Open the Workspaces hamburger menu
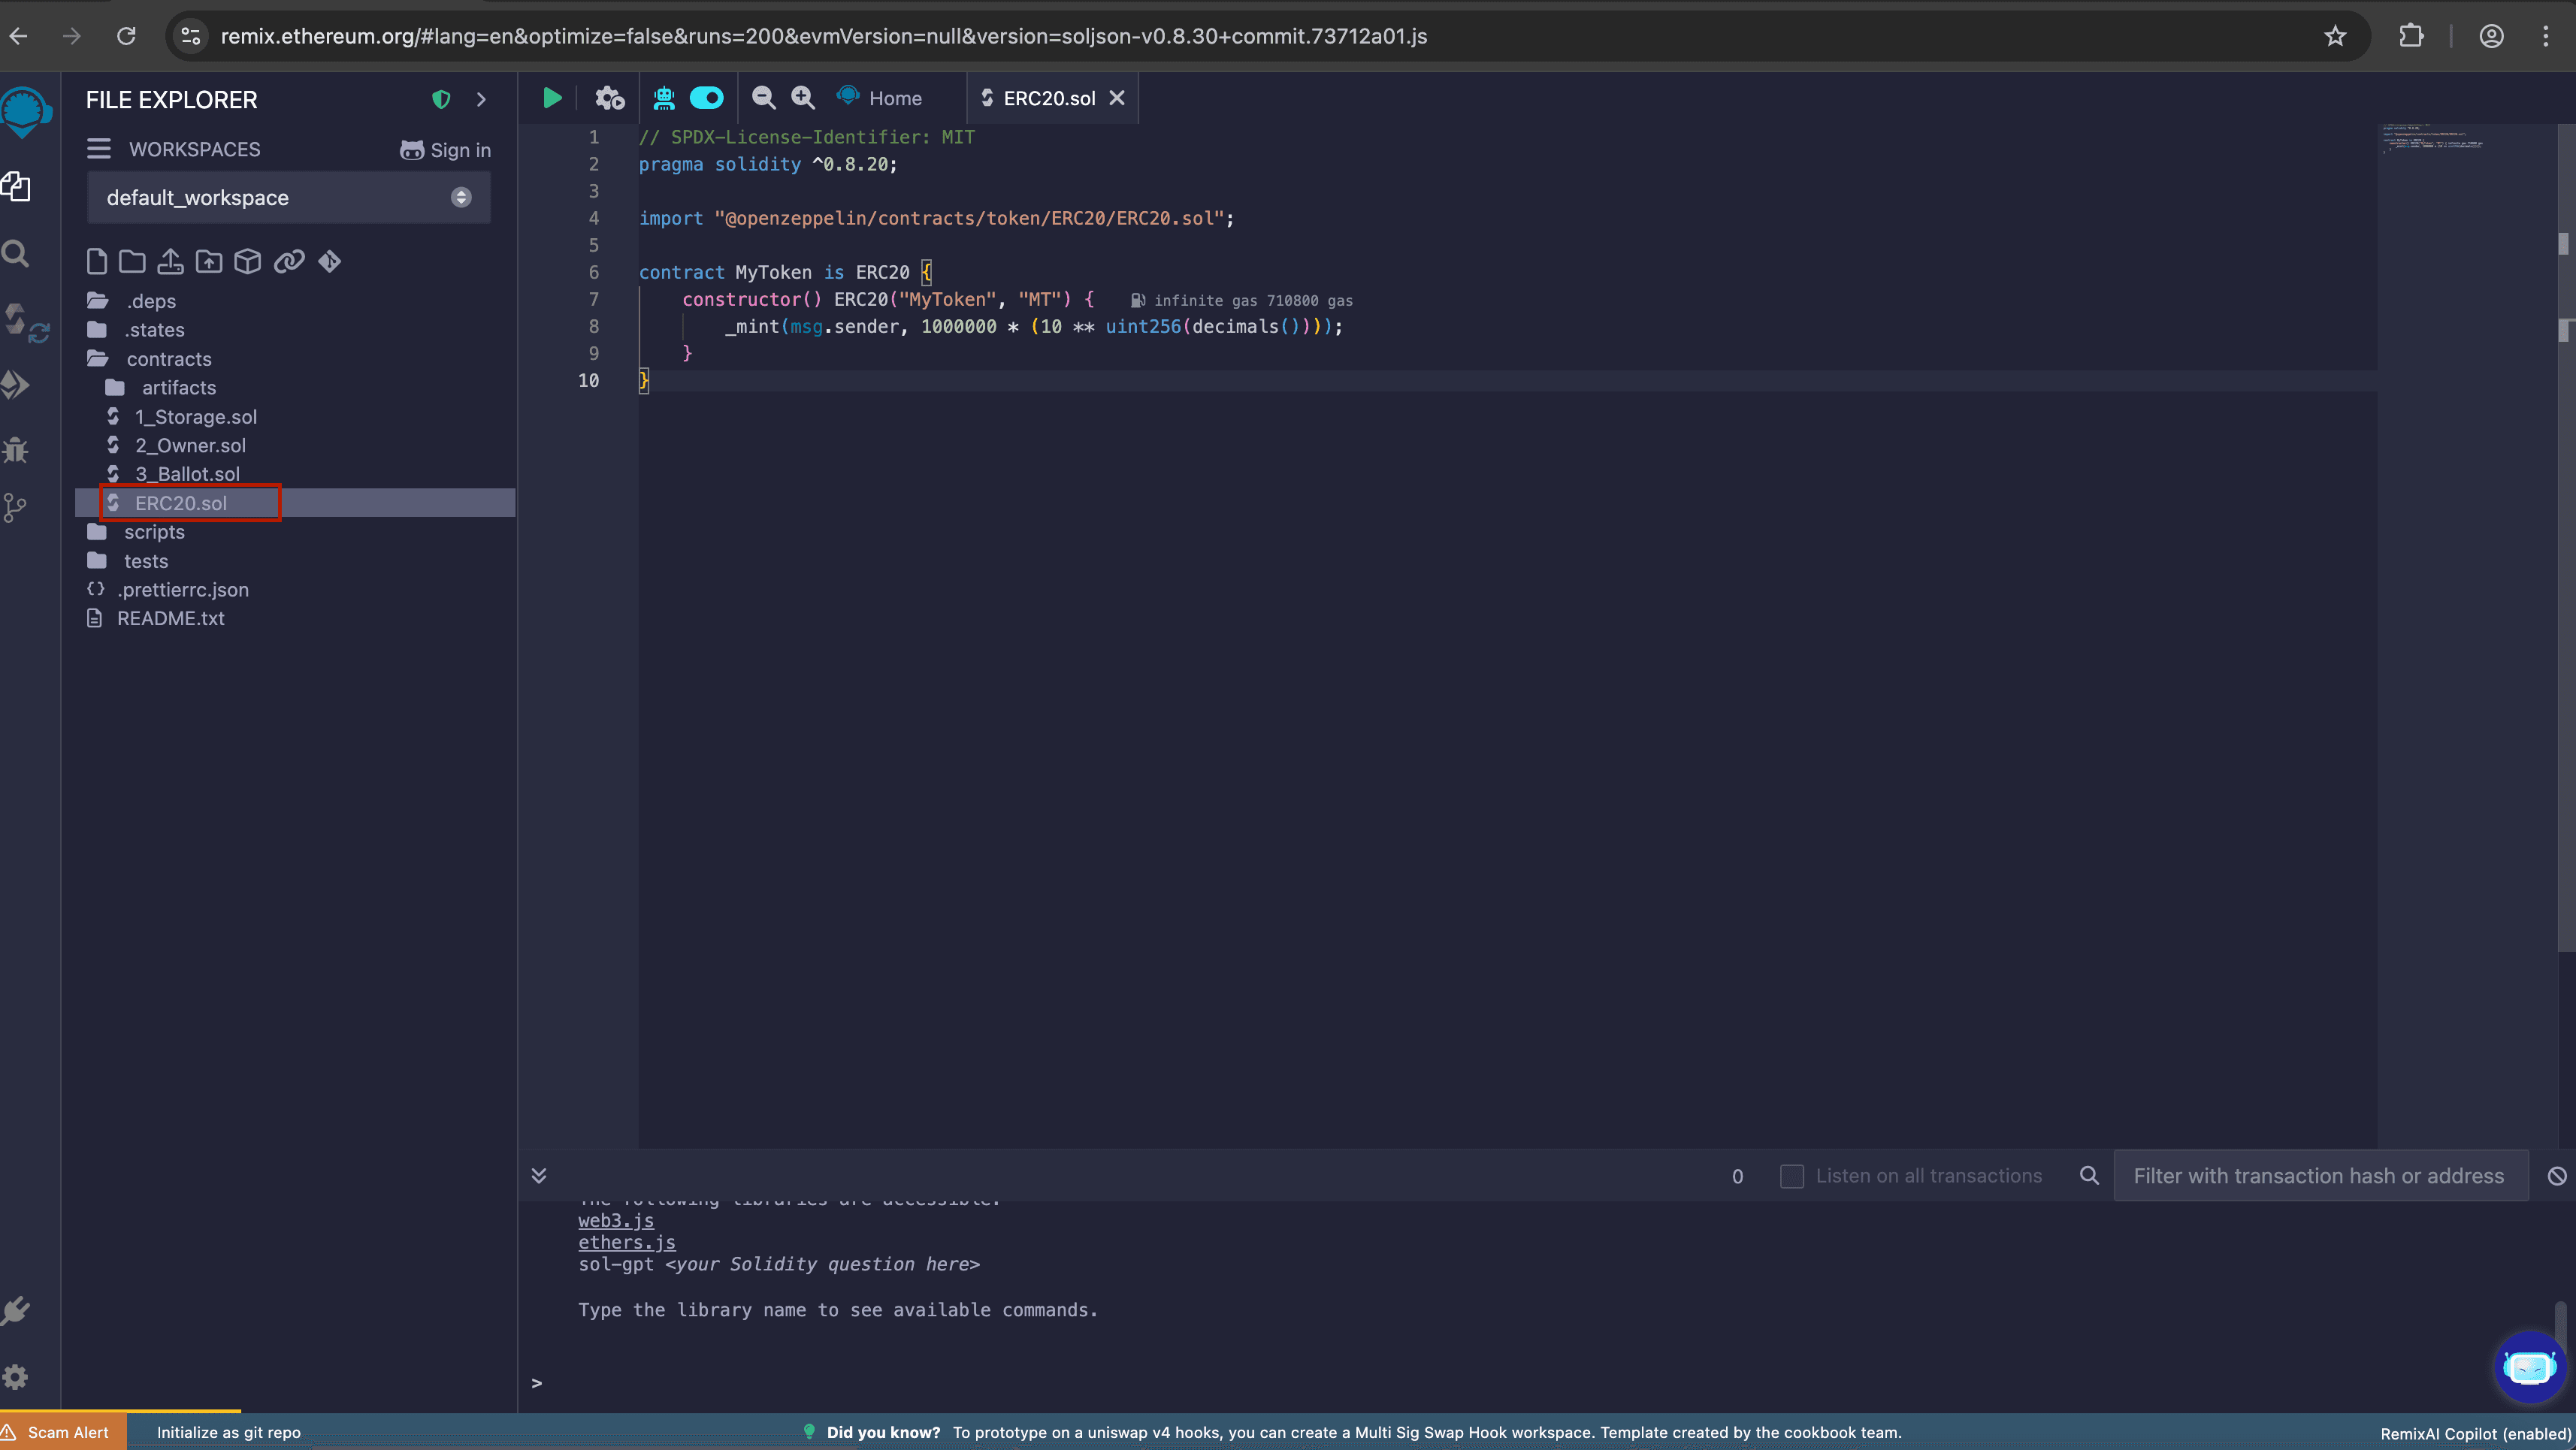The image size is (2576, 1450). 99,149
